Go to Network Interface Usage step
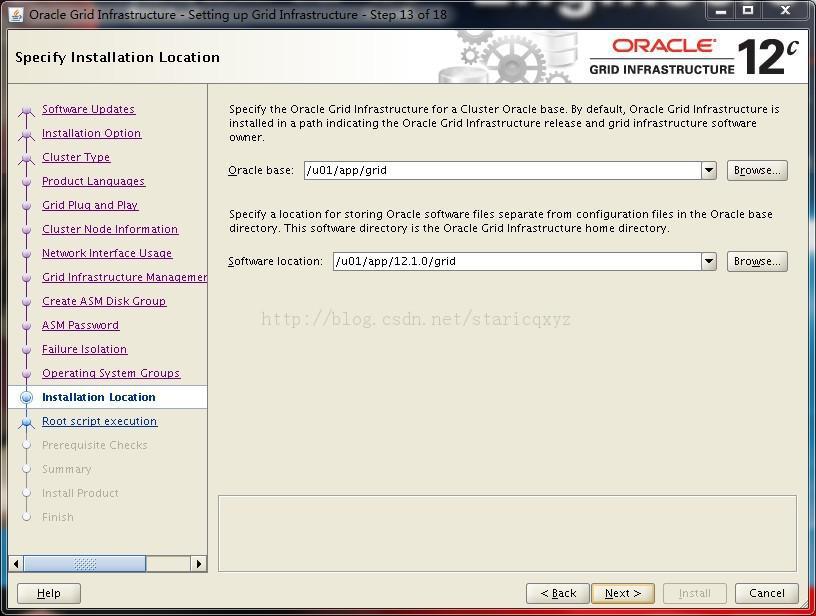 pos(107,253)
